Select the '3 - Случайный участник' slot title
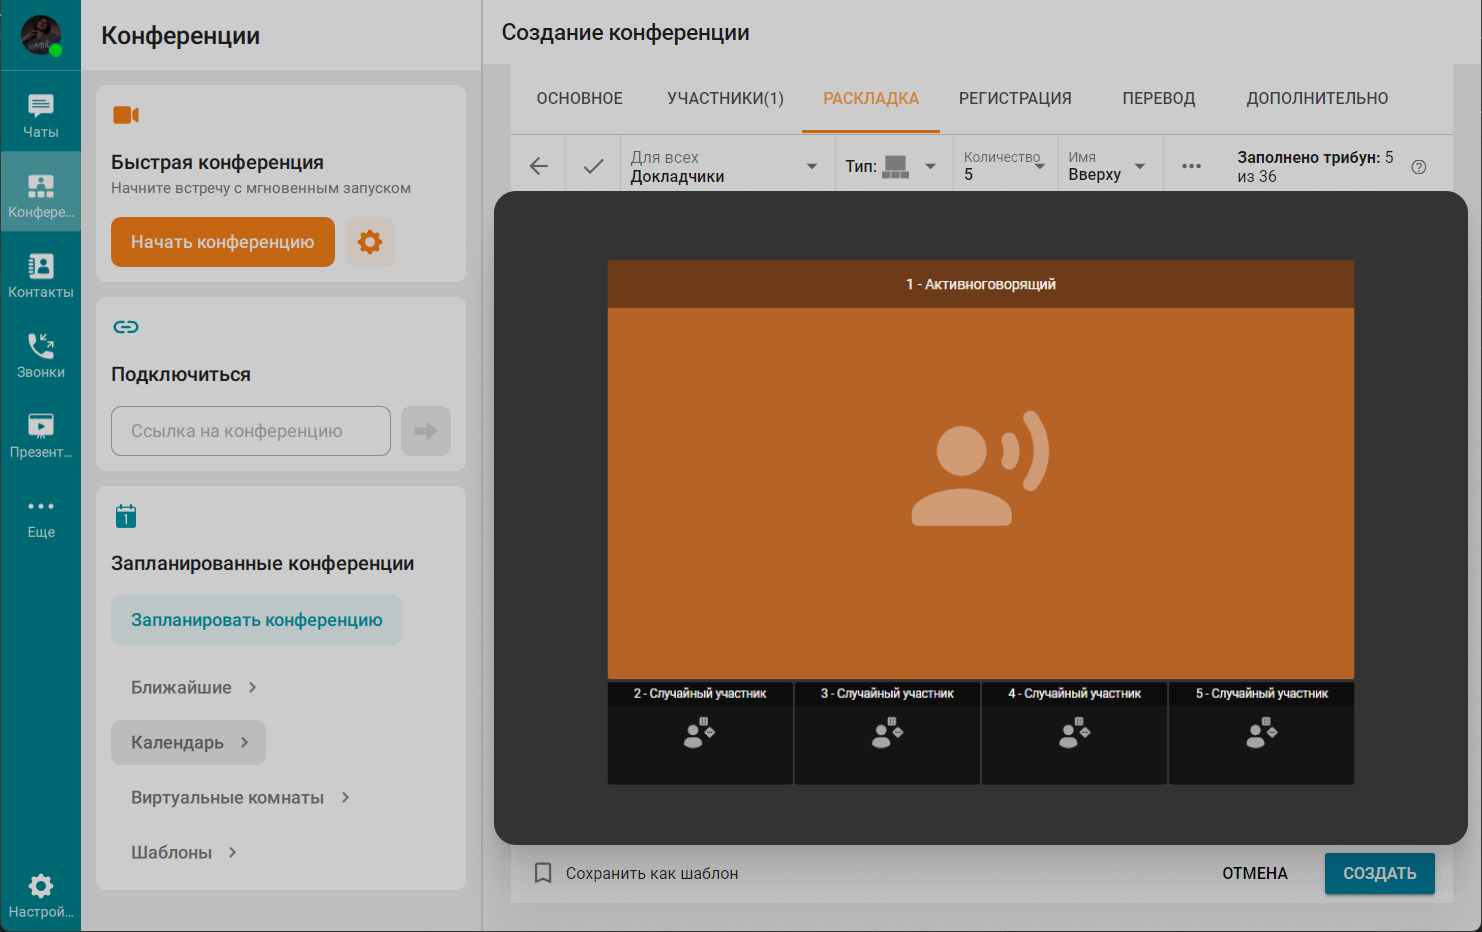The image size is (1482, 932). coord(887,693)
